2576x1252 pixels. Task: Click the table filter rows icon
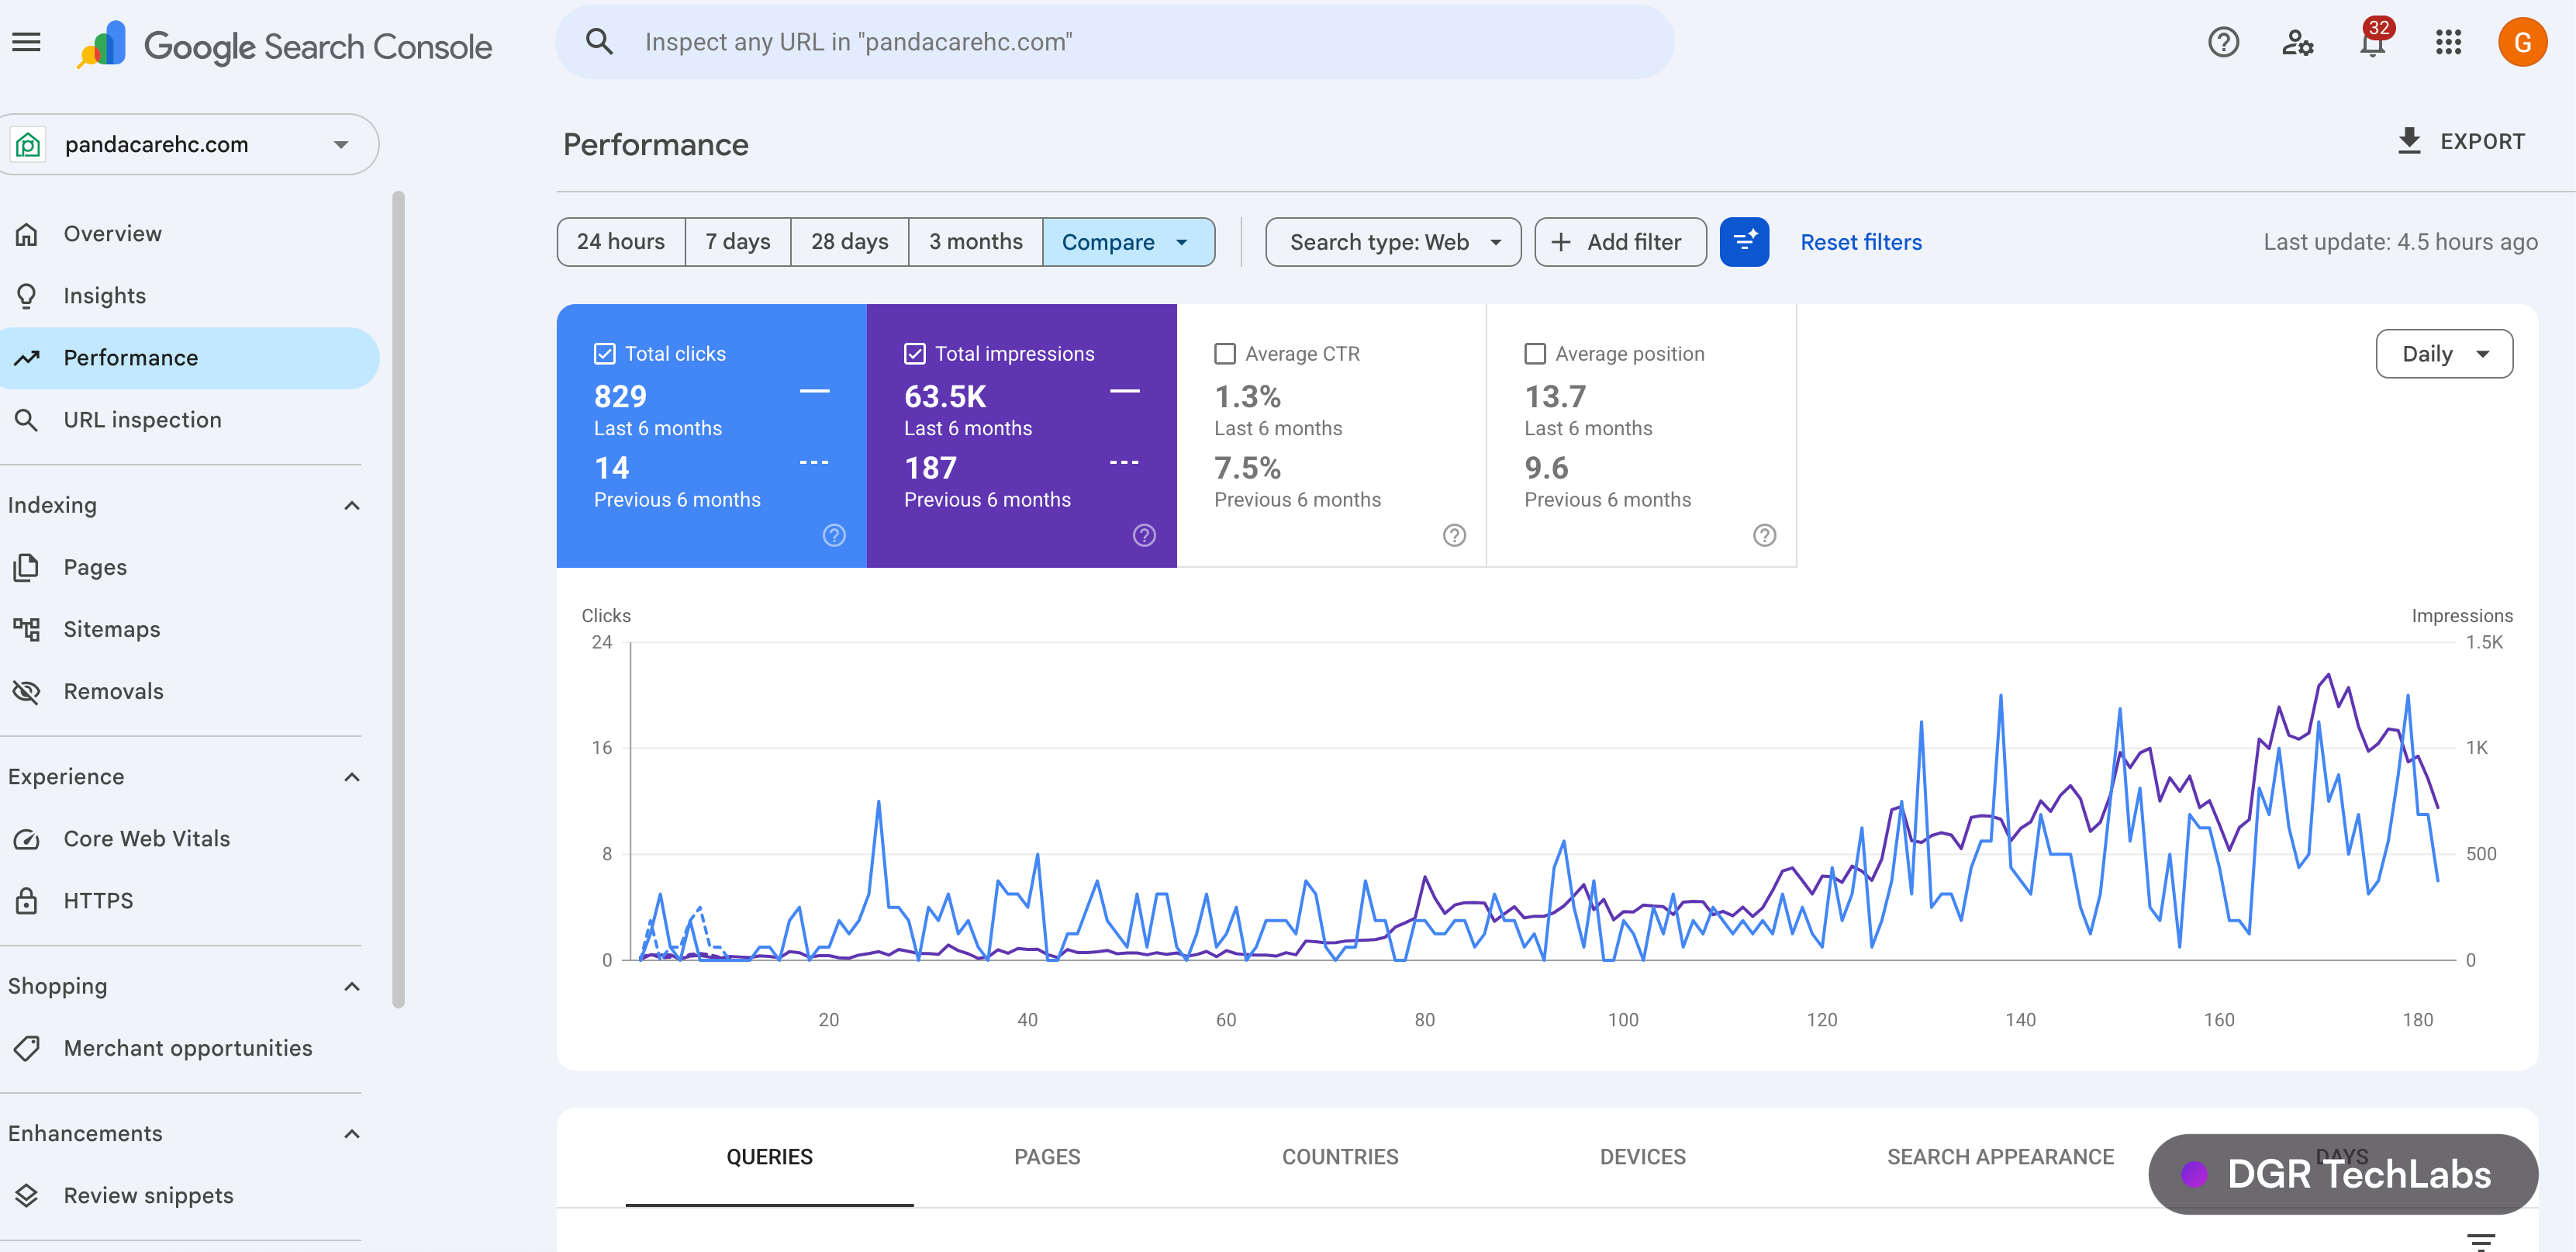(x=2481, y=1241)
